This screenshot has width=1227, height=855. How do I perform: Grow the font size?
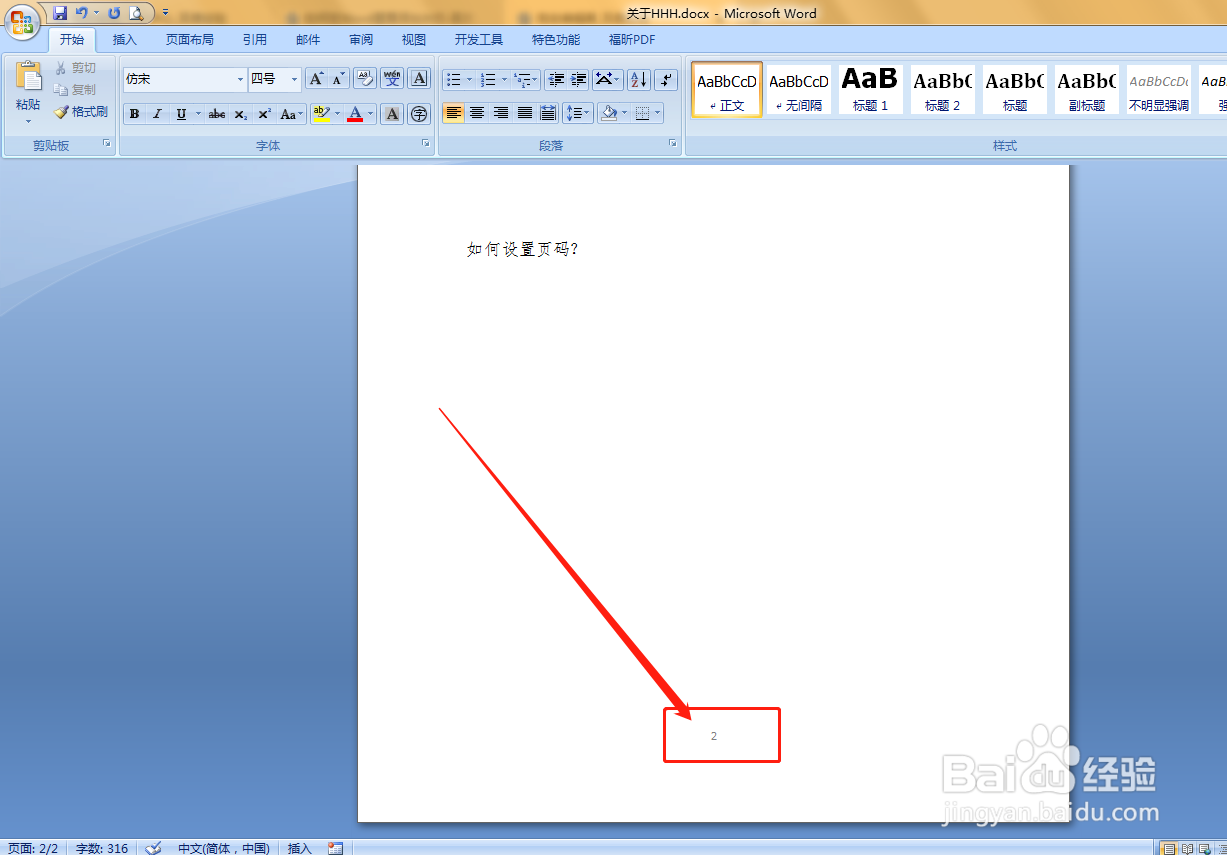pos(316,79)
